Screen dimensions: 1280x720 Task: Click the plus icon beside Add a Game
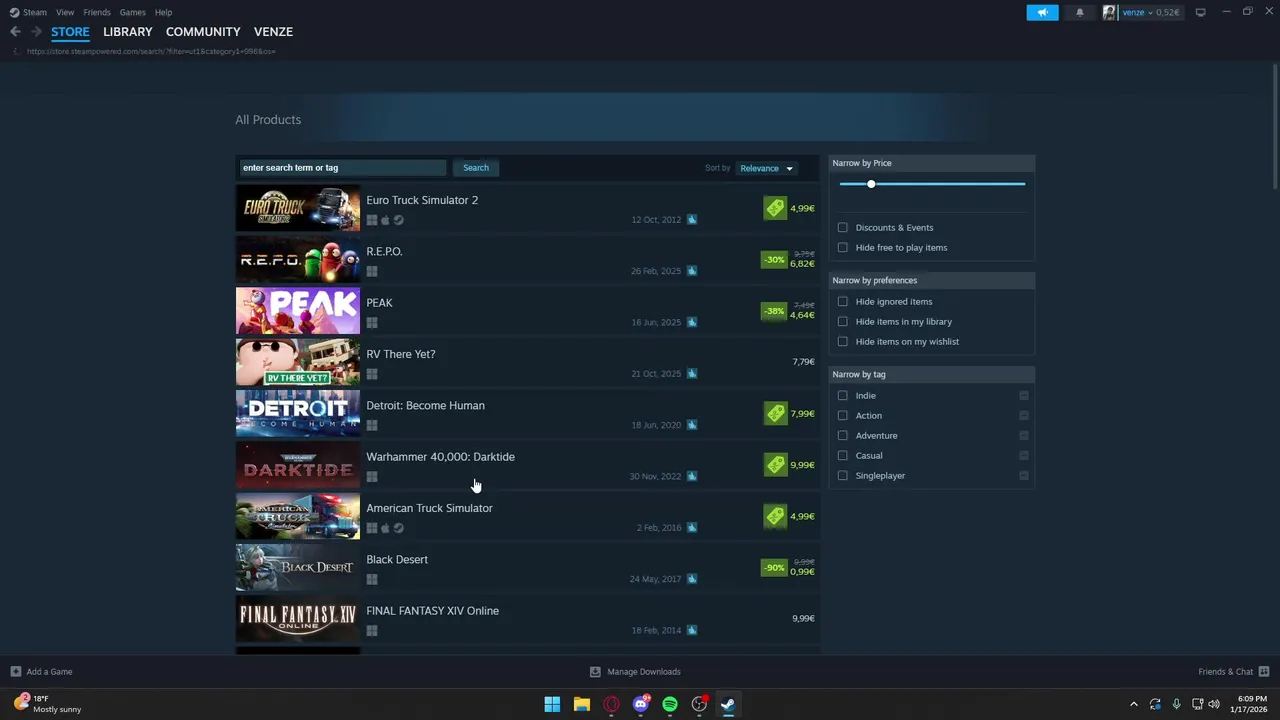point(15,672)
